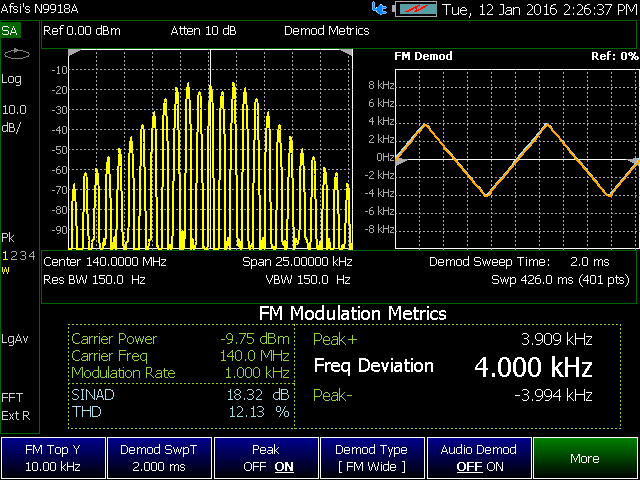Click the THD 12.13 % value
This screenshot has height=480, width=640.
(x=259, y=412)
